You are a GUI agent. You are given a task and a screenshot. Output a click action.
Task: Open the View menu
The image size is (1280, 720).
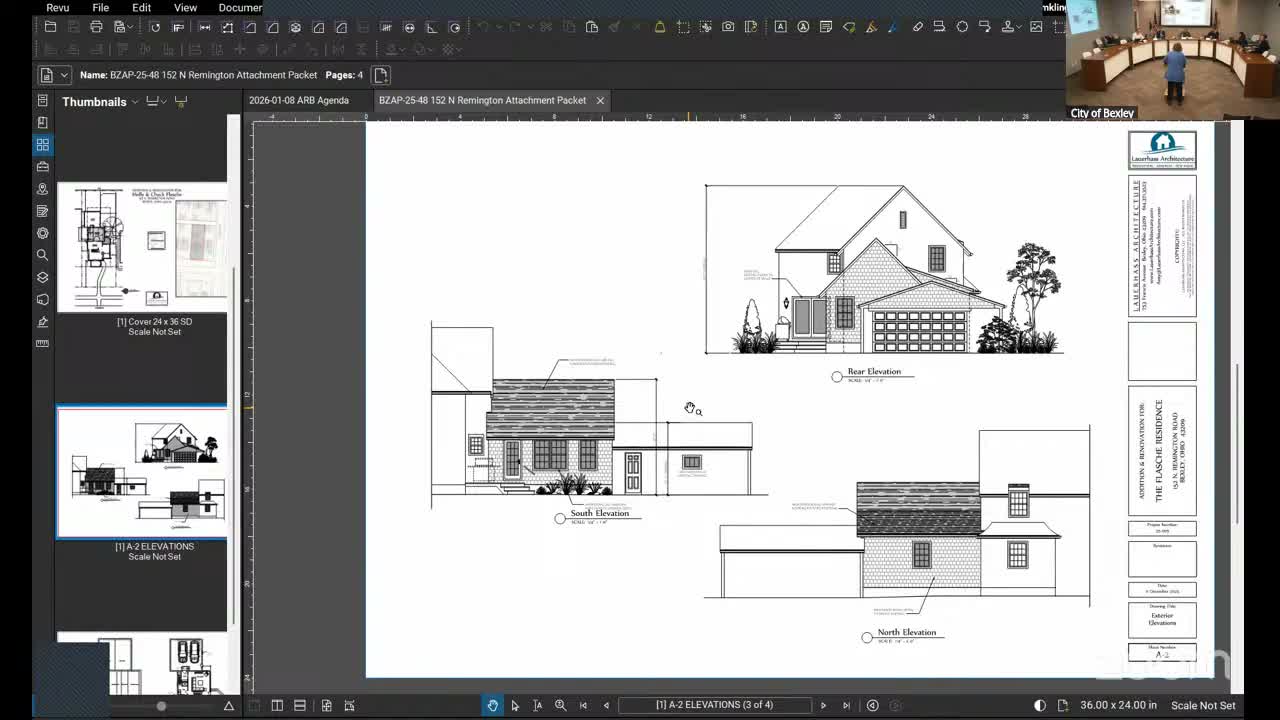pos(185,7)
